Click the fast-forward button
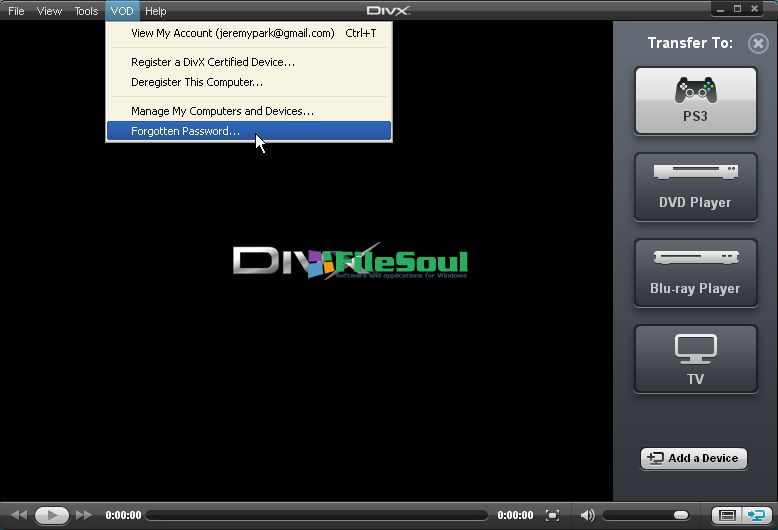Viewport: 778px width, 530px height. pos(85,515)
